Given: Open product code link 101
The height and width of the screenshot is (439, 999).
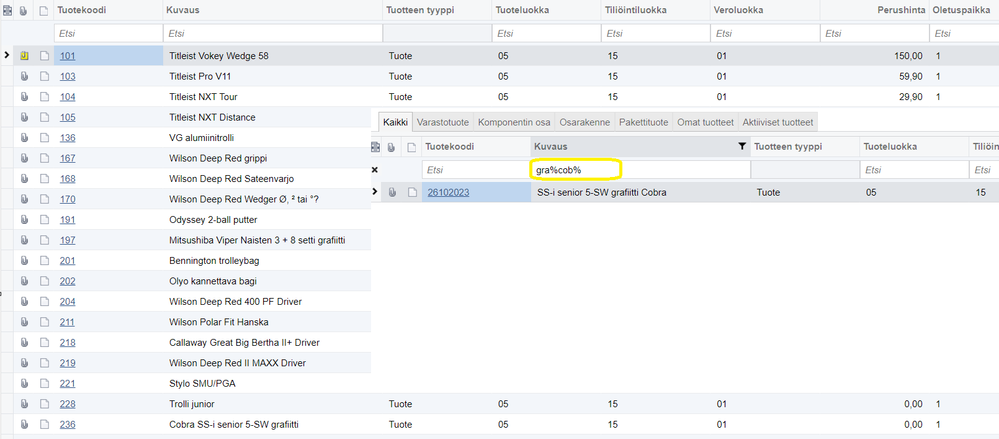Looking at the screenshot, I should point(68,56).
